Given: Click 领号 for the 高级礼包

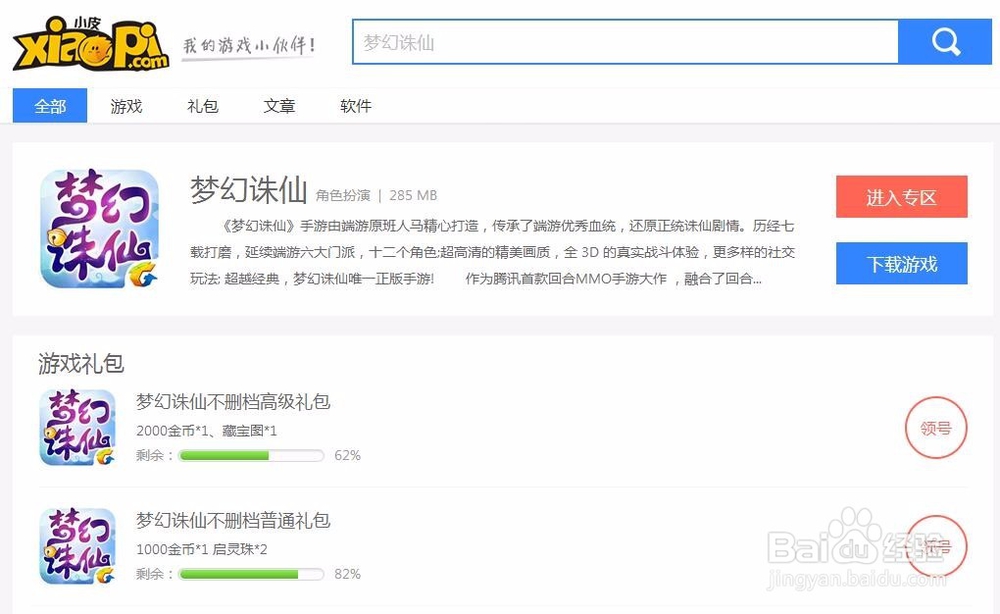Looking at the screenshot, I should pyautogui.click(x=936, y=427).
